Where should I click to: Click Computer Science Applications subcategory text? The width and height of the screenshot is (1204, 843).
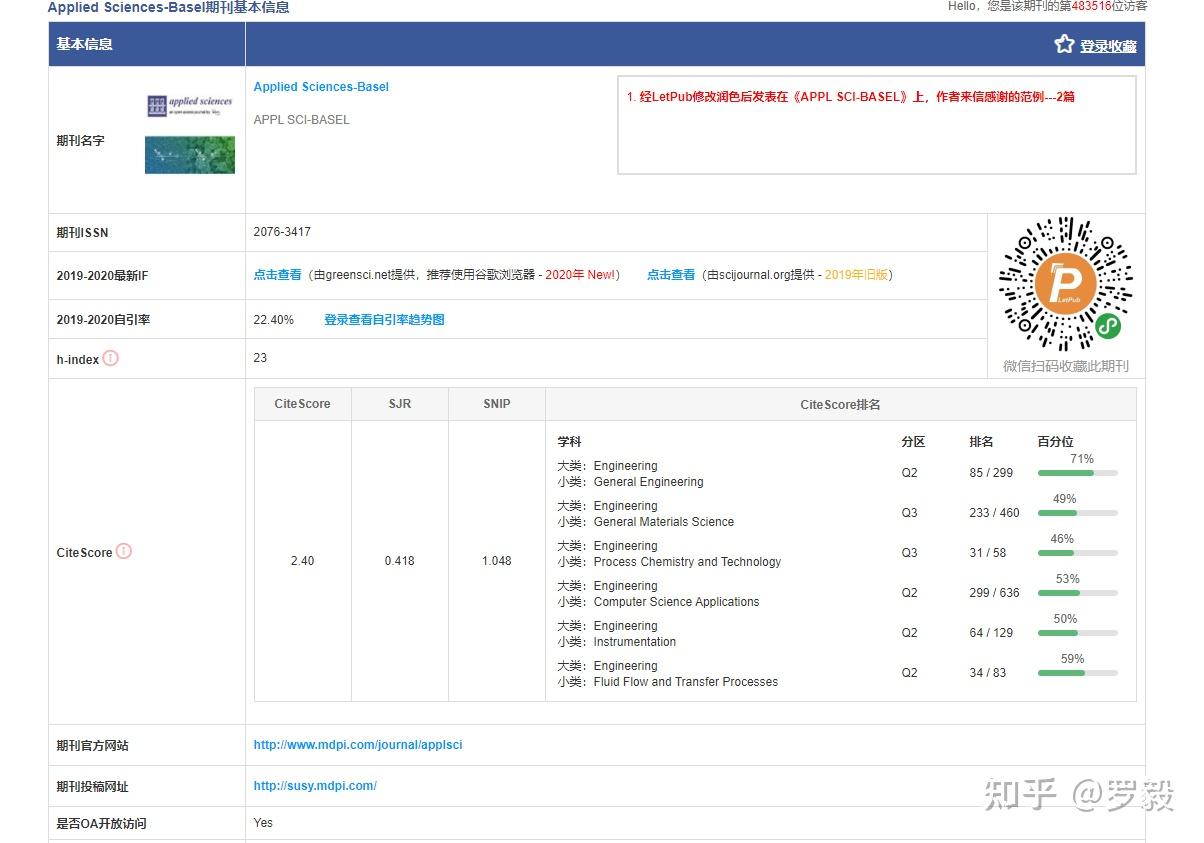pyautogui.click(x=676, y=602)
